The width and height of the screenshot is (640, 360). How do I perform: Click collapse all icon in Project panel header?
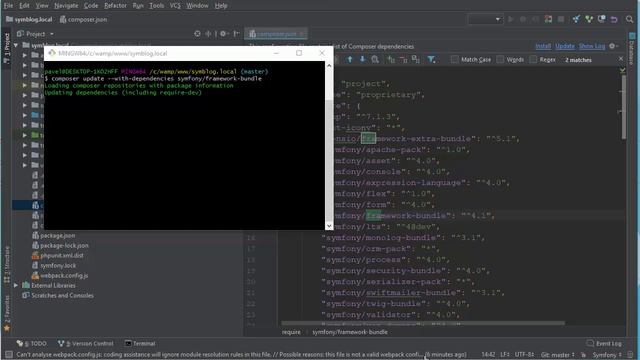coord(208,33)
